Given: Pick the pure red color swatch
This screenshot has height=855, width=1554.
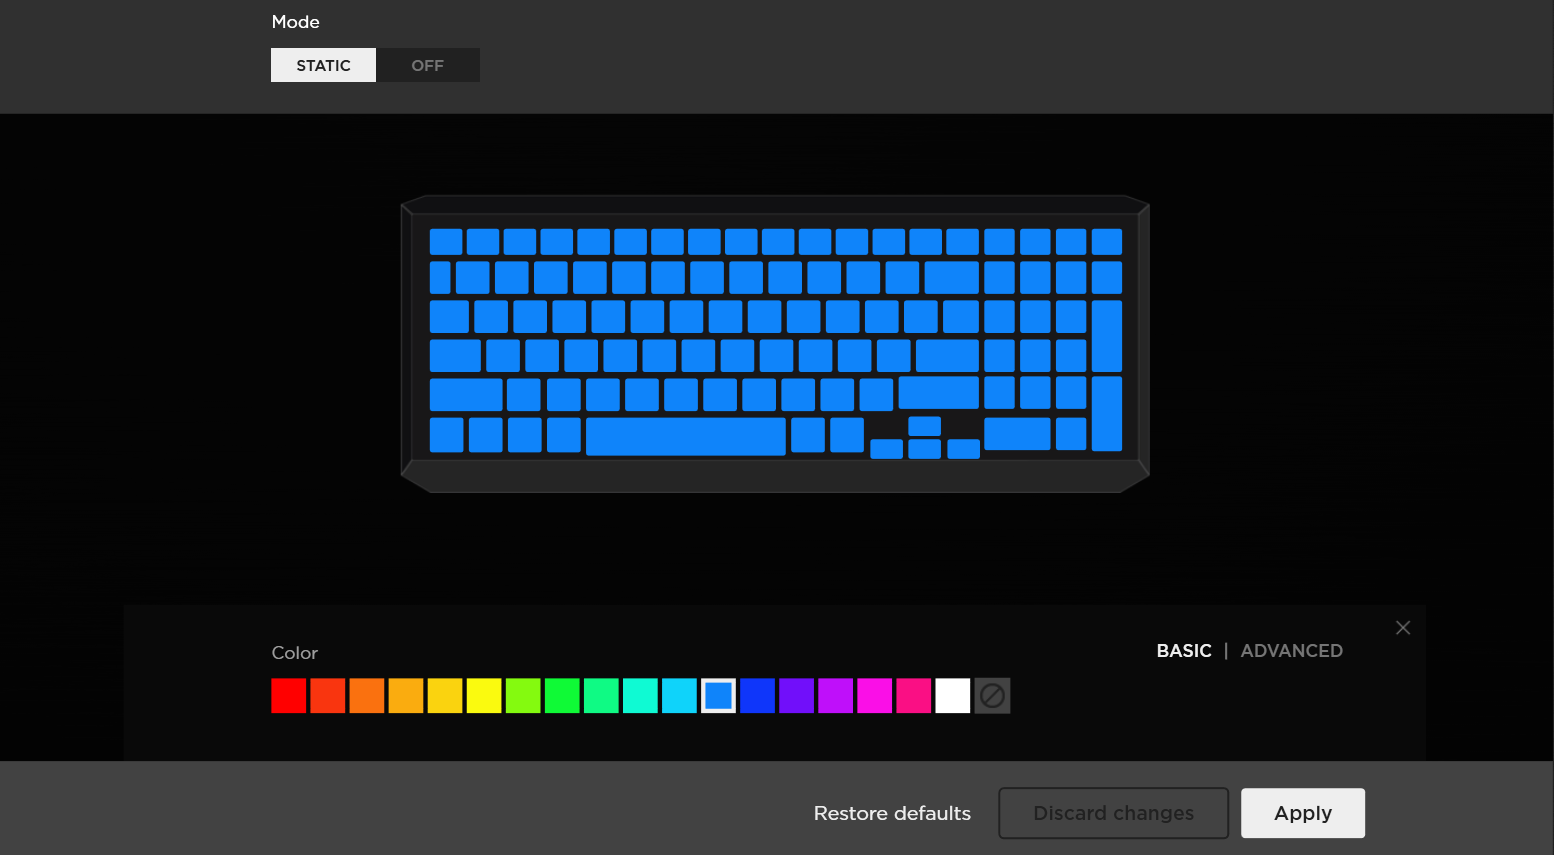Looking at the screenshot, I should tap(288, 696).
